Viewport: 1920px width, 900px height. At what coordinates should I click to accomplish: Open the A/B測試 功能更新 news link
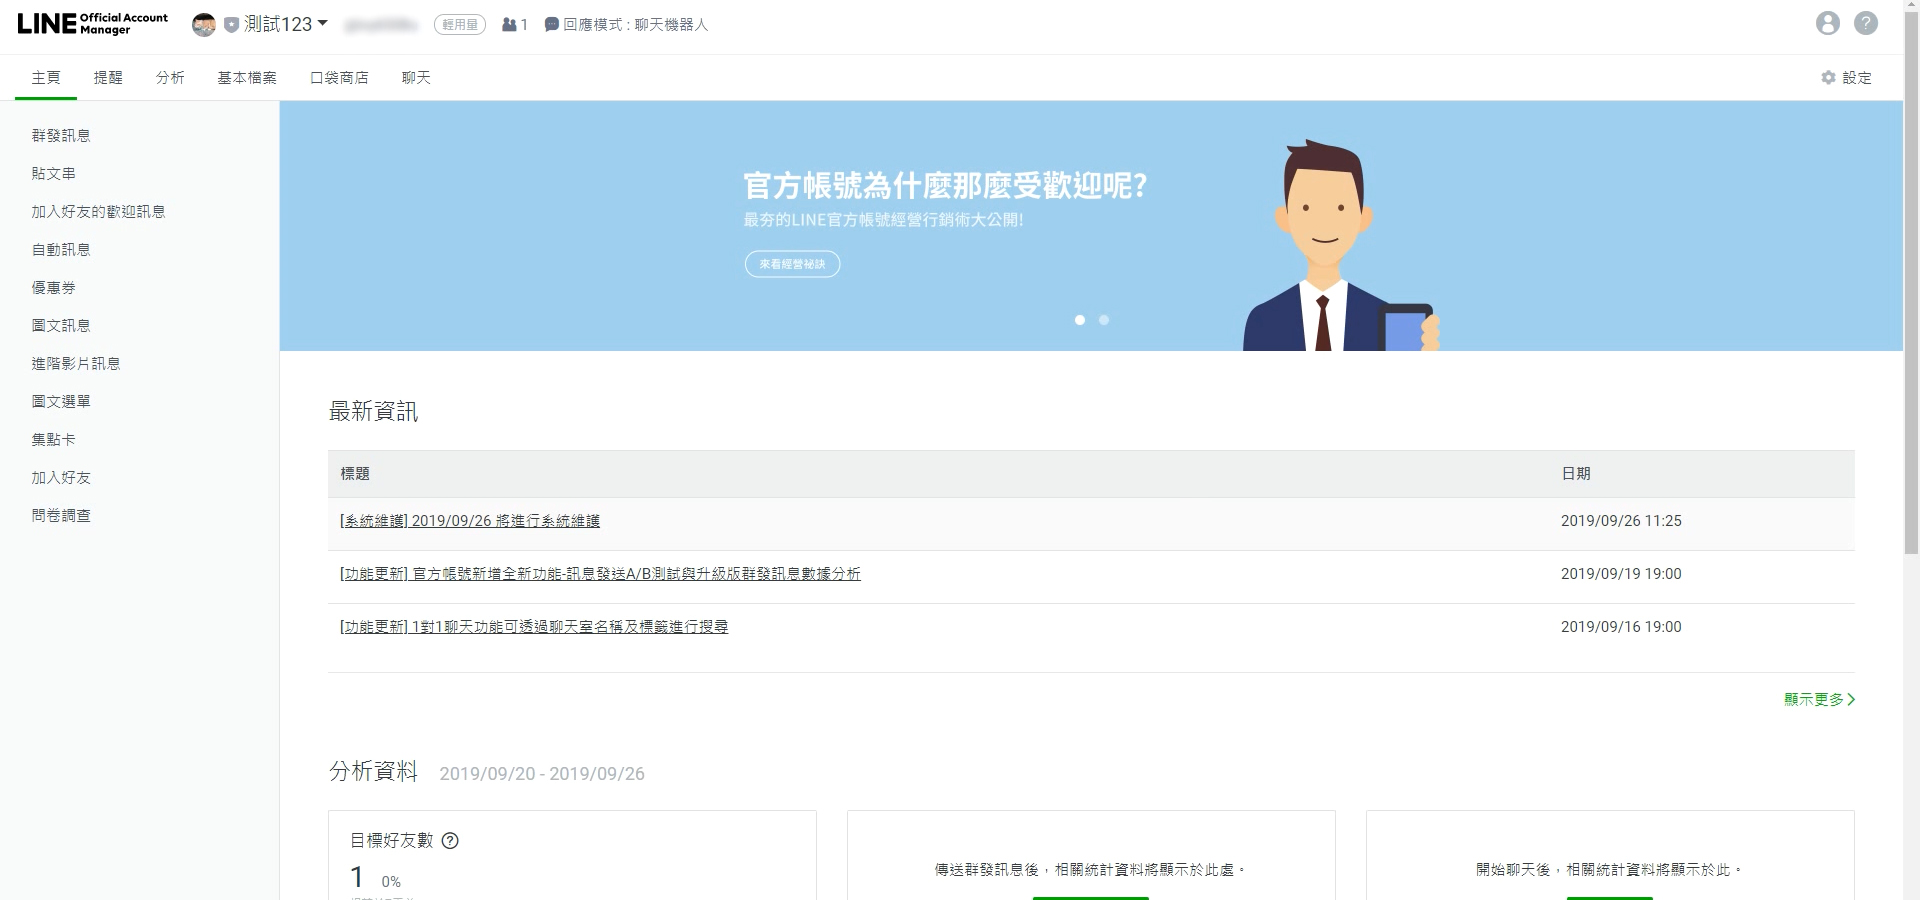(x=600, y=574)
